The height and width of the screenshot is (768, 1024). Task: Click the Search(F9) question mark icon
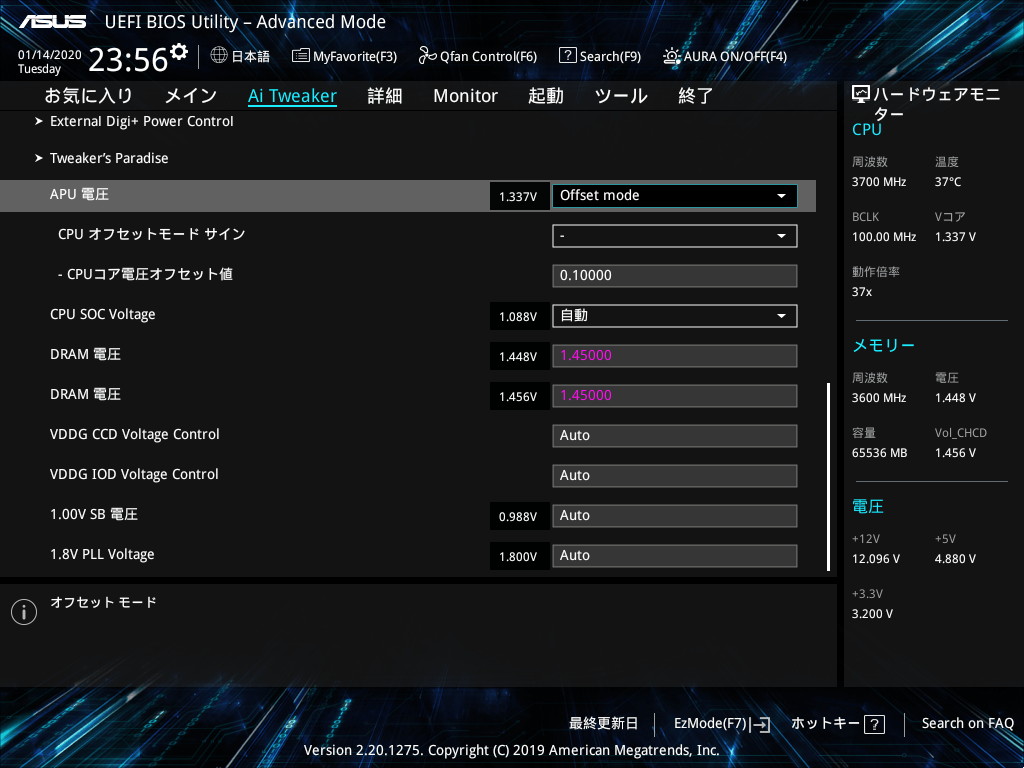pos(568,56)
